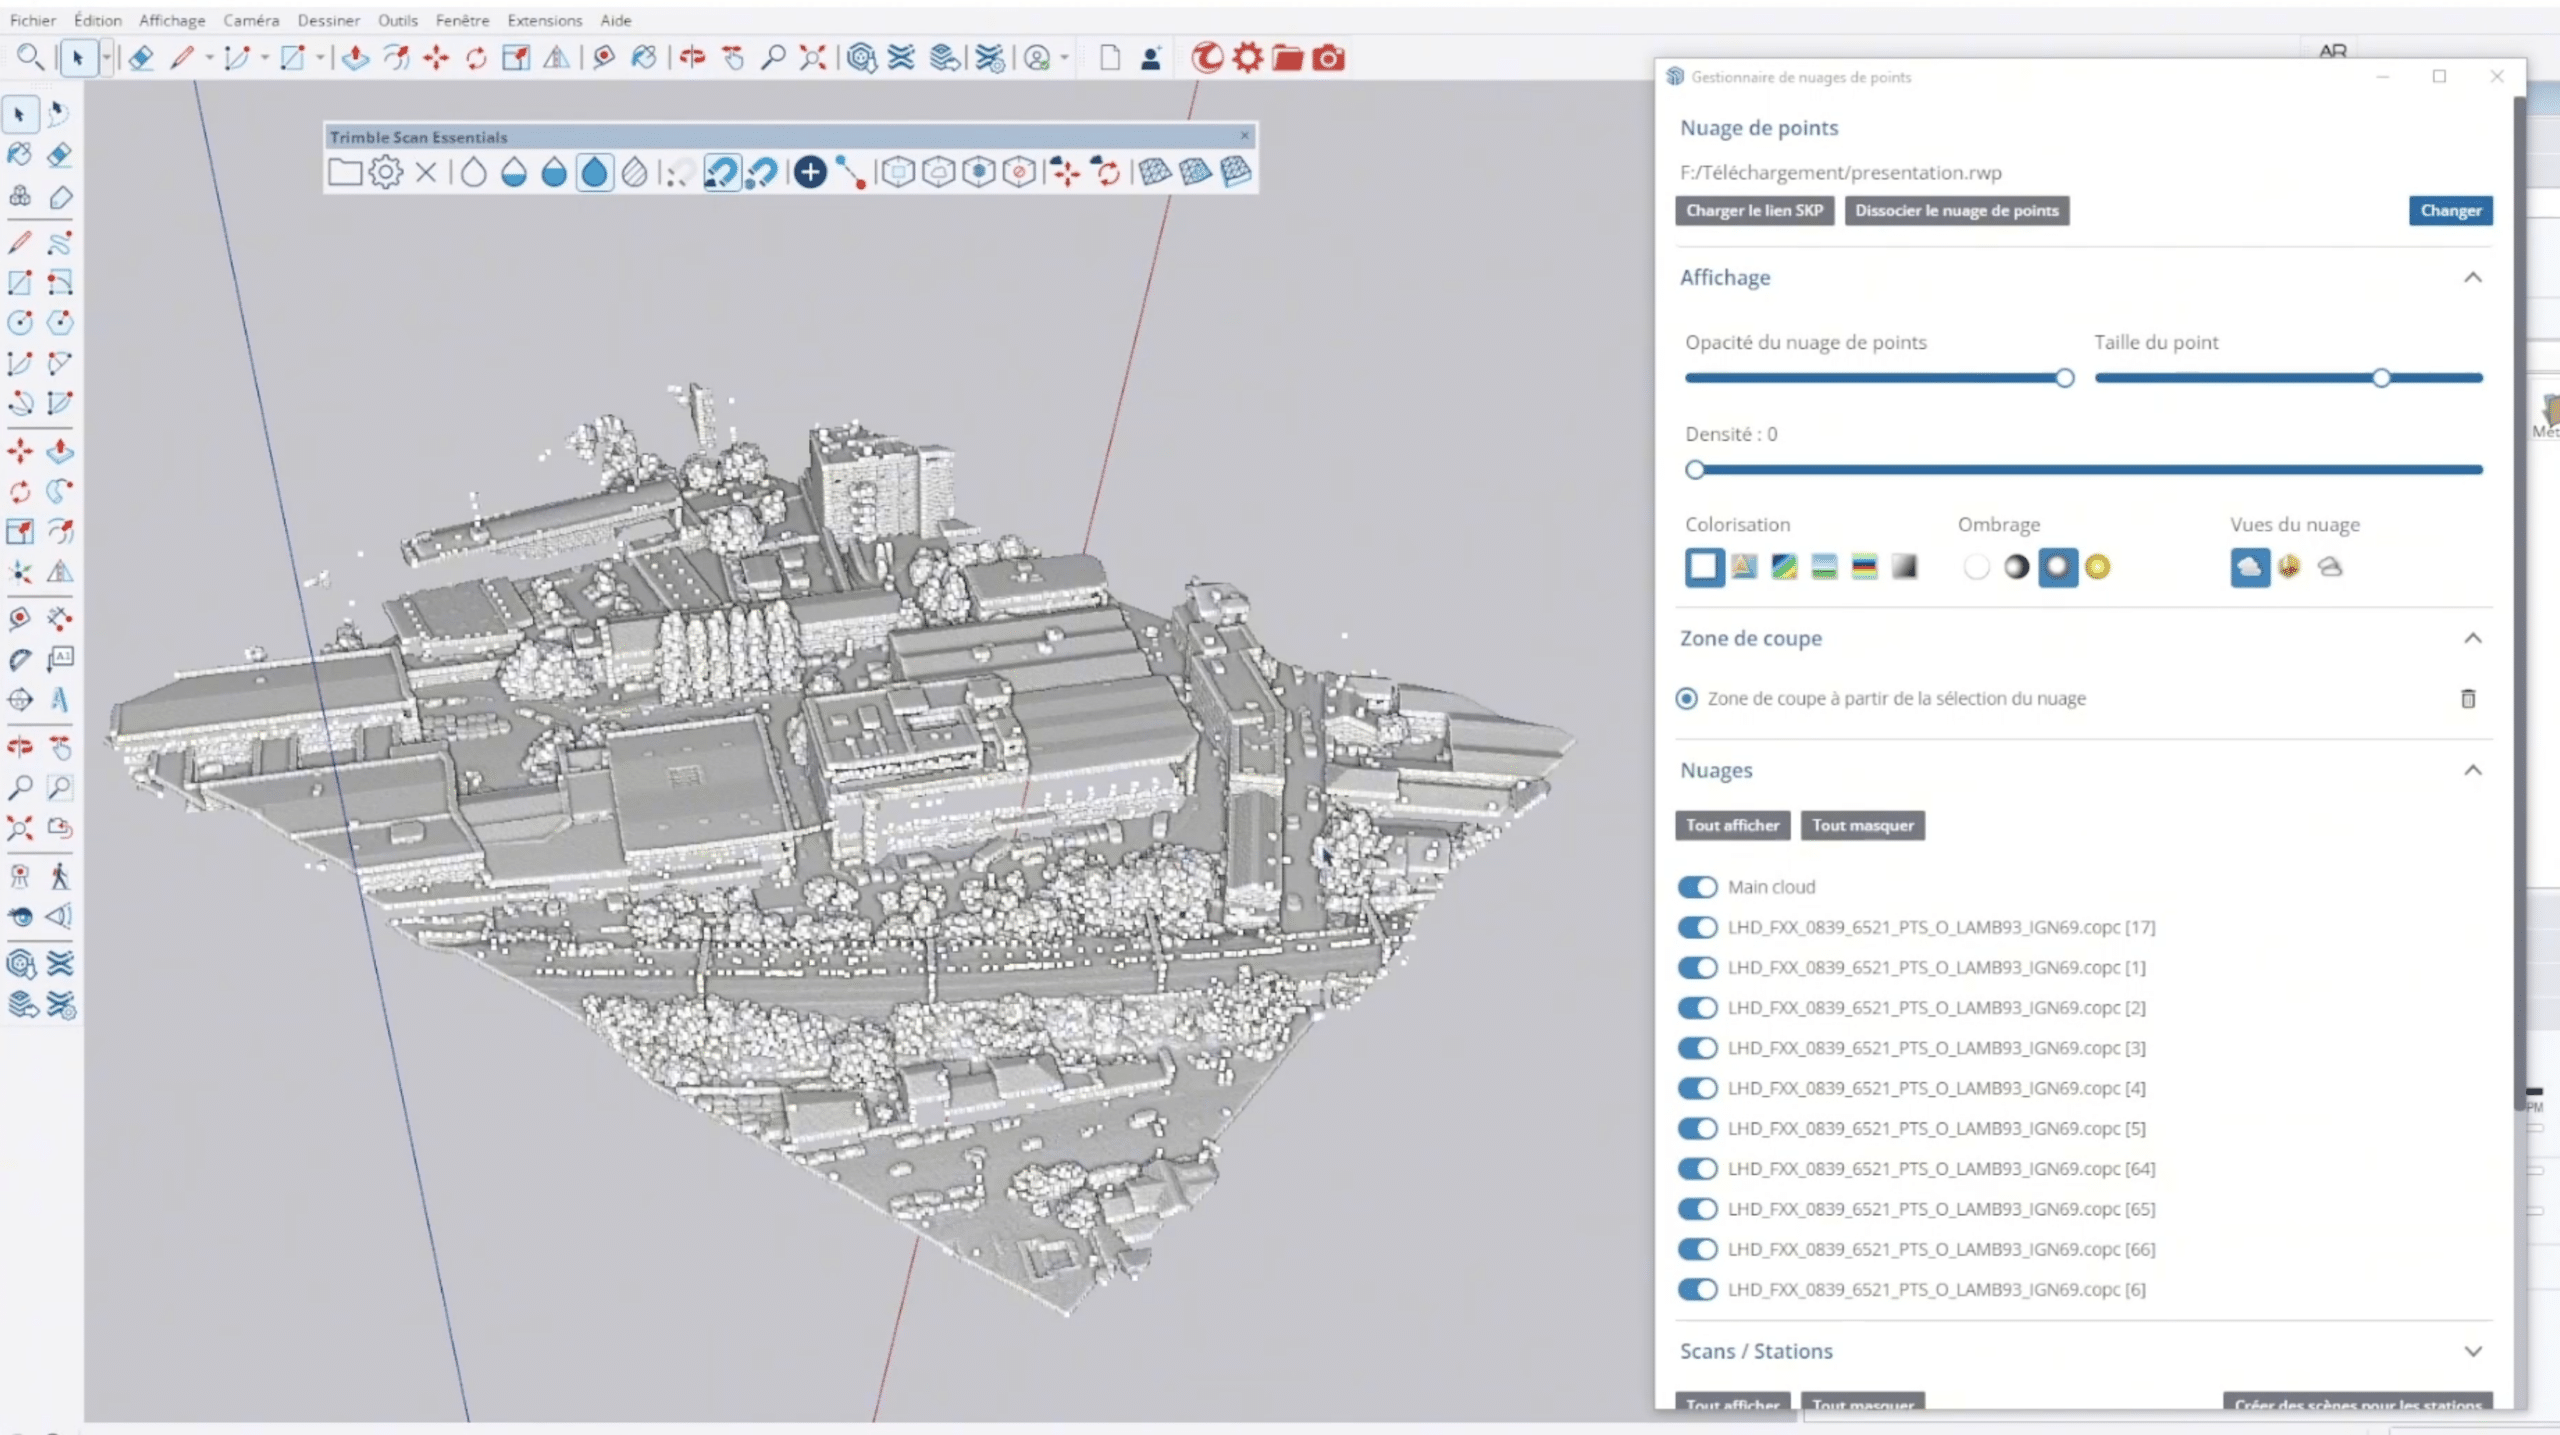
Task: Select the yellow shading mode icon
Action: pos(2097,567)
